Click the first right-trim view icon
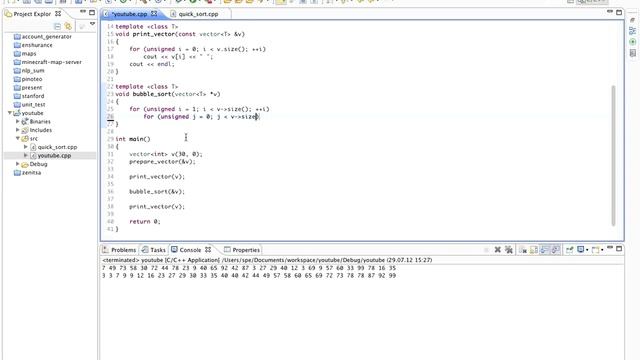 [x=633, y=20]
